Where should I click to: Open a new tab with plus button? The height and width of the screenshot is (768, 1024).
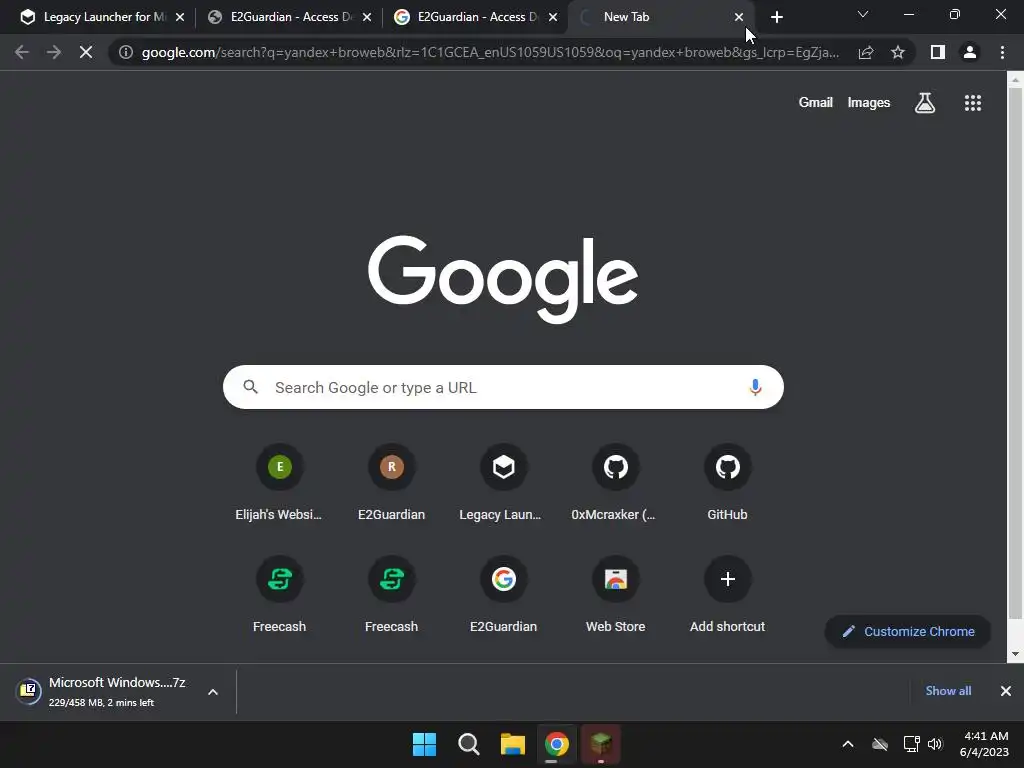click(x=776, y=17)
